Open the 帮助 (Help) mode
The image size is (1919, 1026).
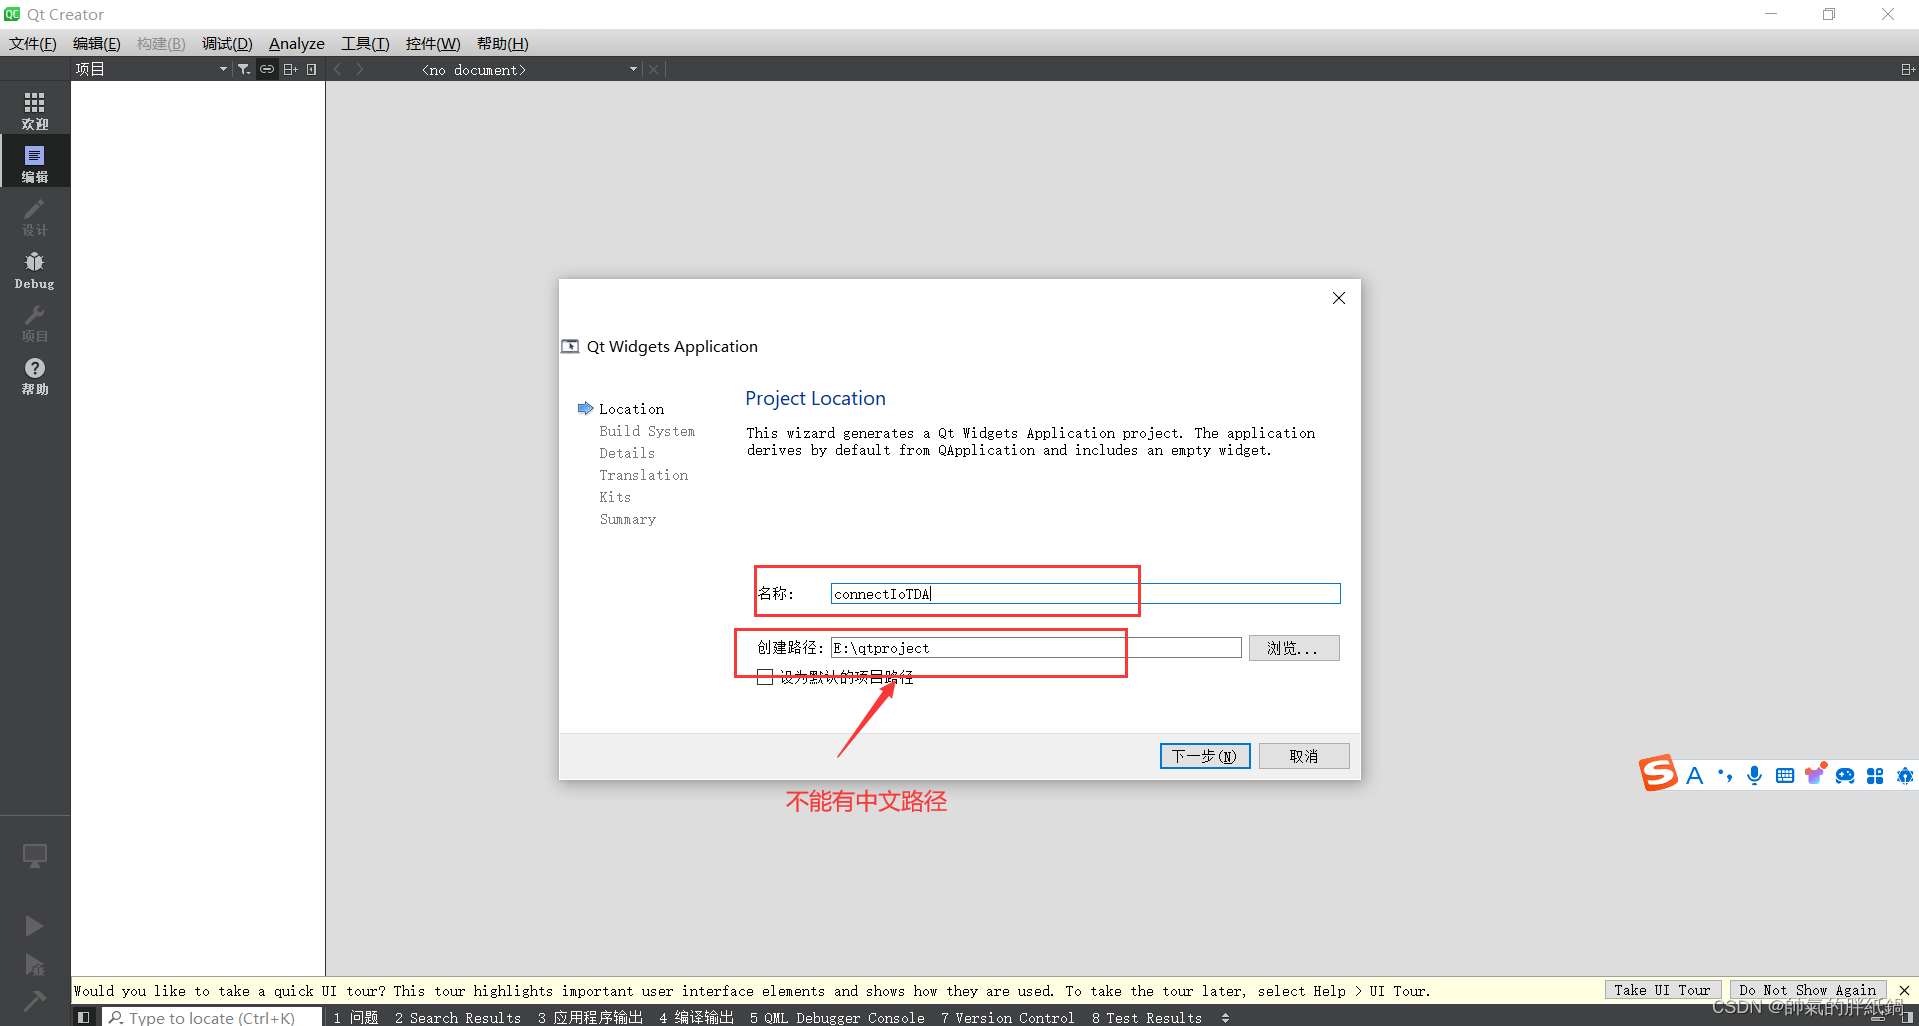(33, 375)
